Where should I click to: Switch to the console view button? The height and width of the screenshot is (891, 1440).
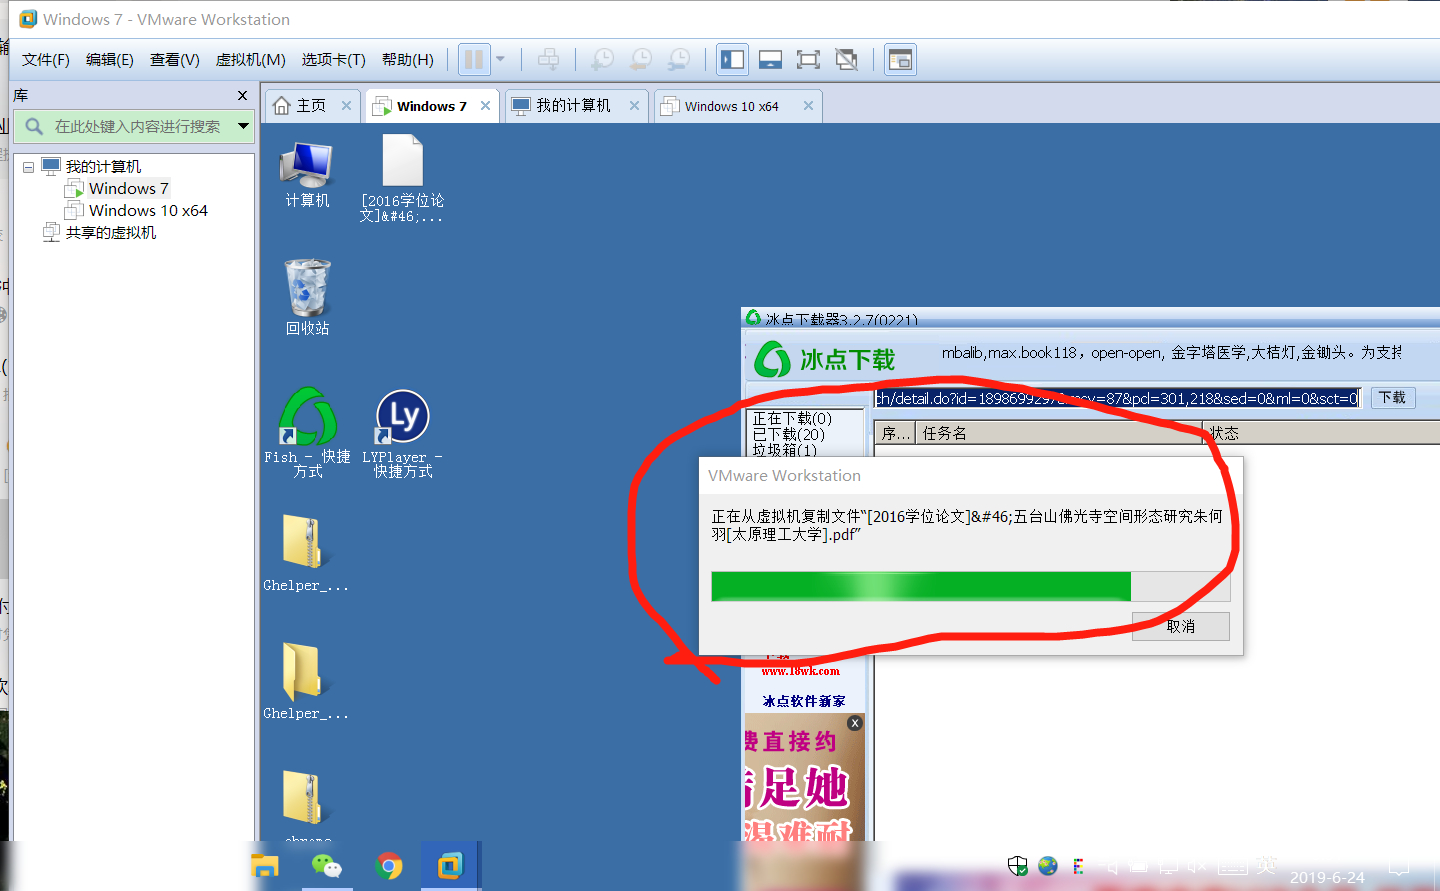(900, 60)
